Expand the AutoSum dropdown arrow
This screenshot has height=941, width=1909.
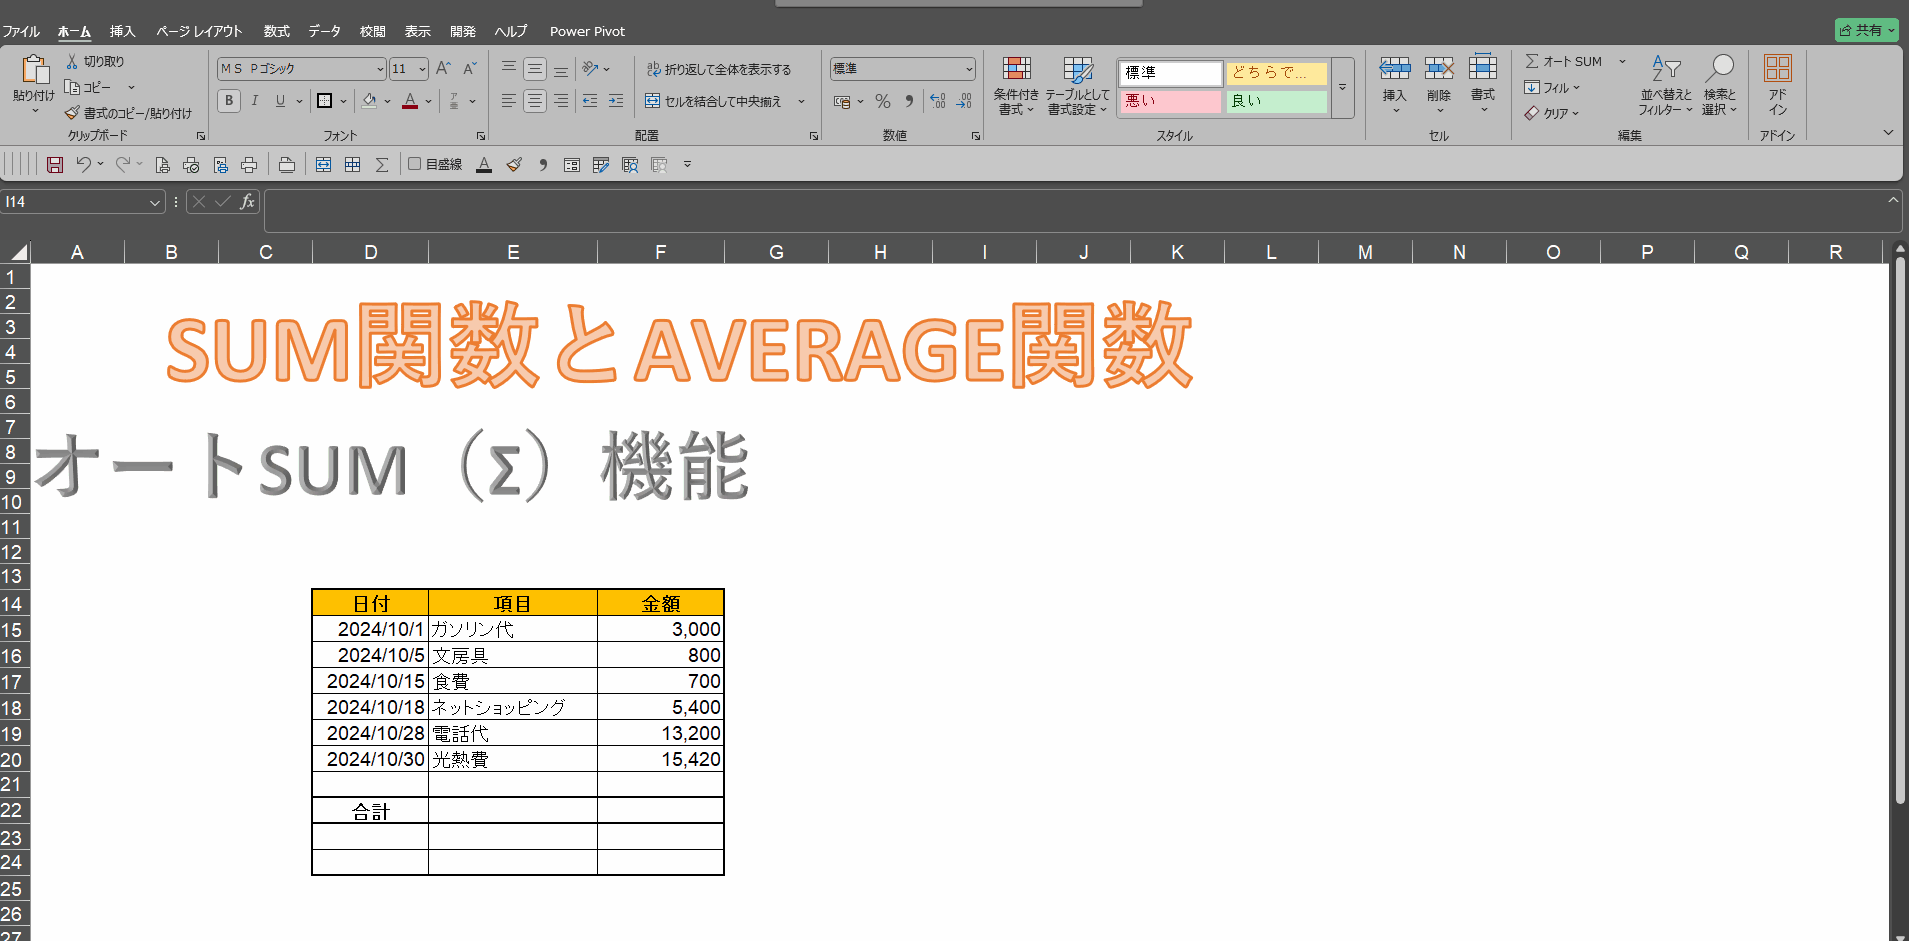tap(1622, 61)
